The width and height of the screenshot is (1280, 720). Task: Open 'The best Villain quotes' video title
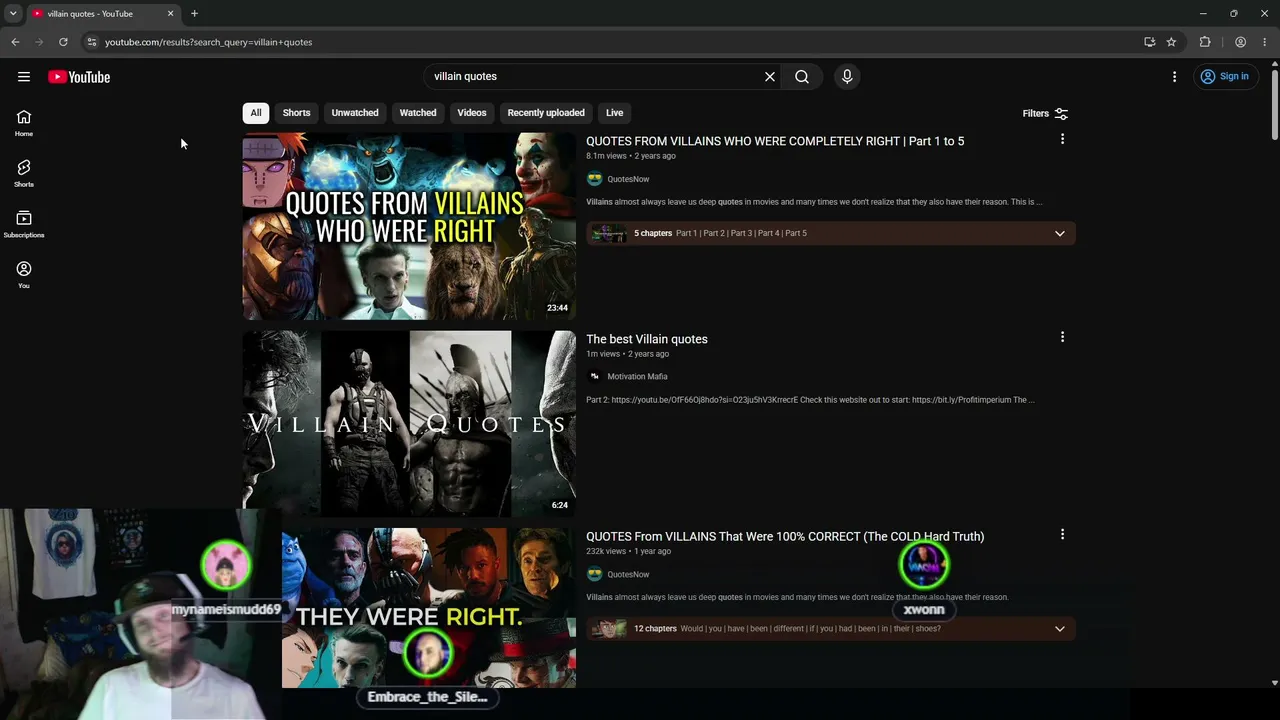tap(647, 340)
